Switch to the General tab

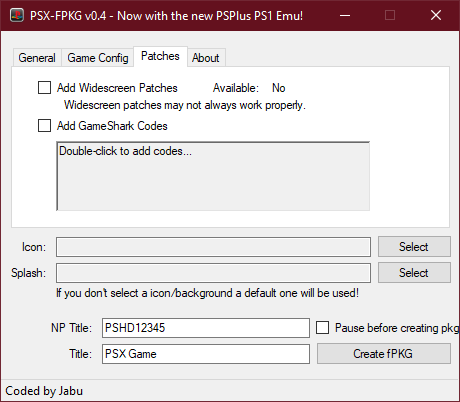coord(37,58)
